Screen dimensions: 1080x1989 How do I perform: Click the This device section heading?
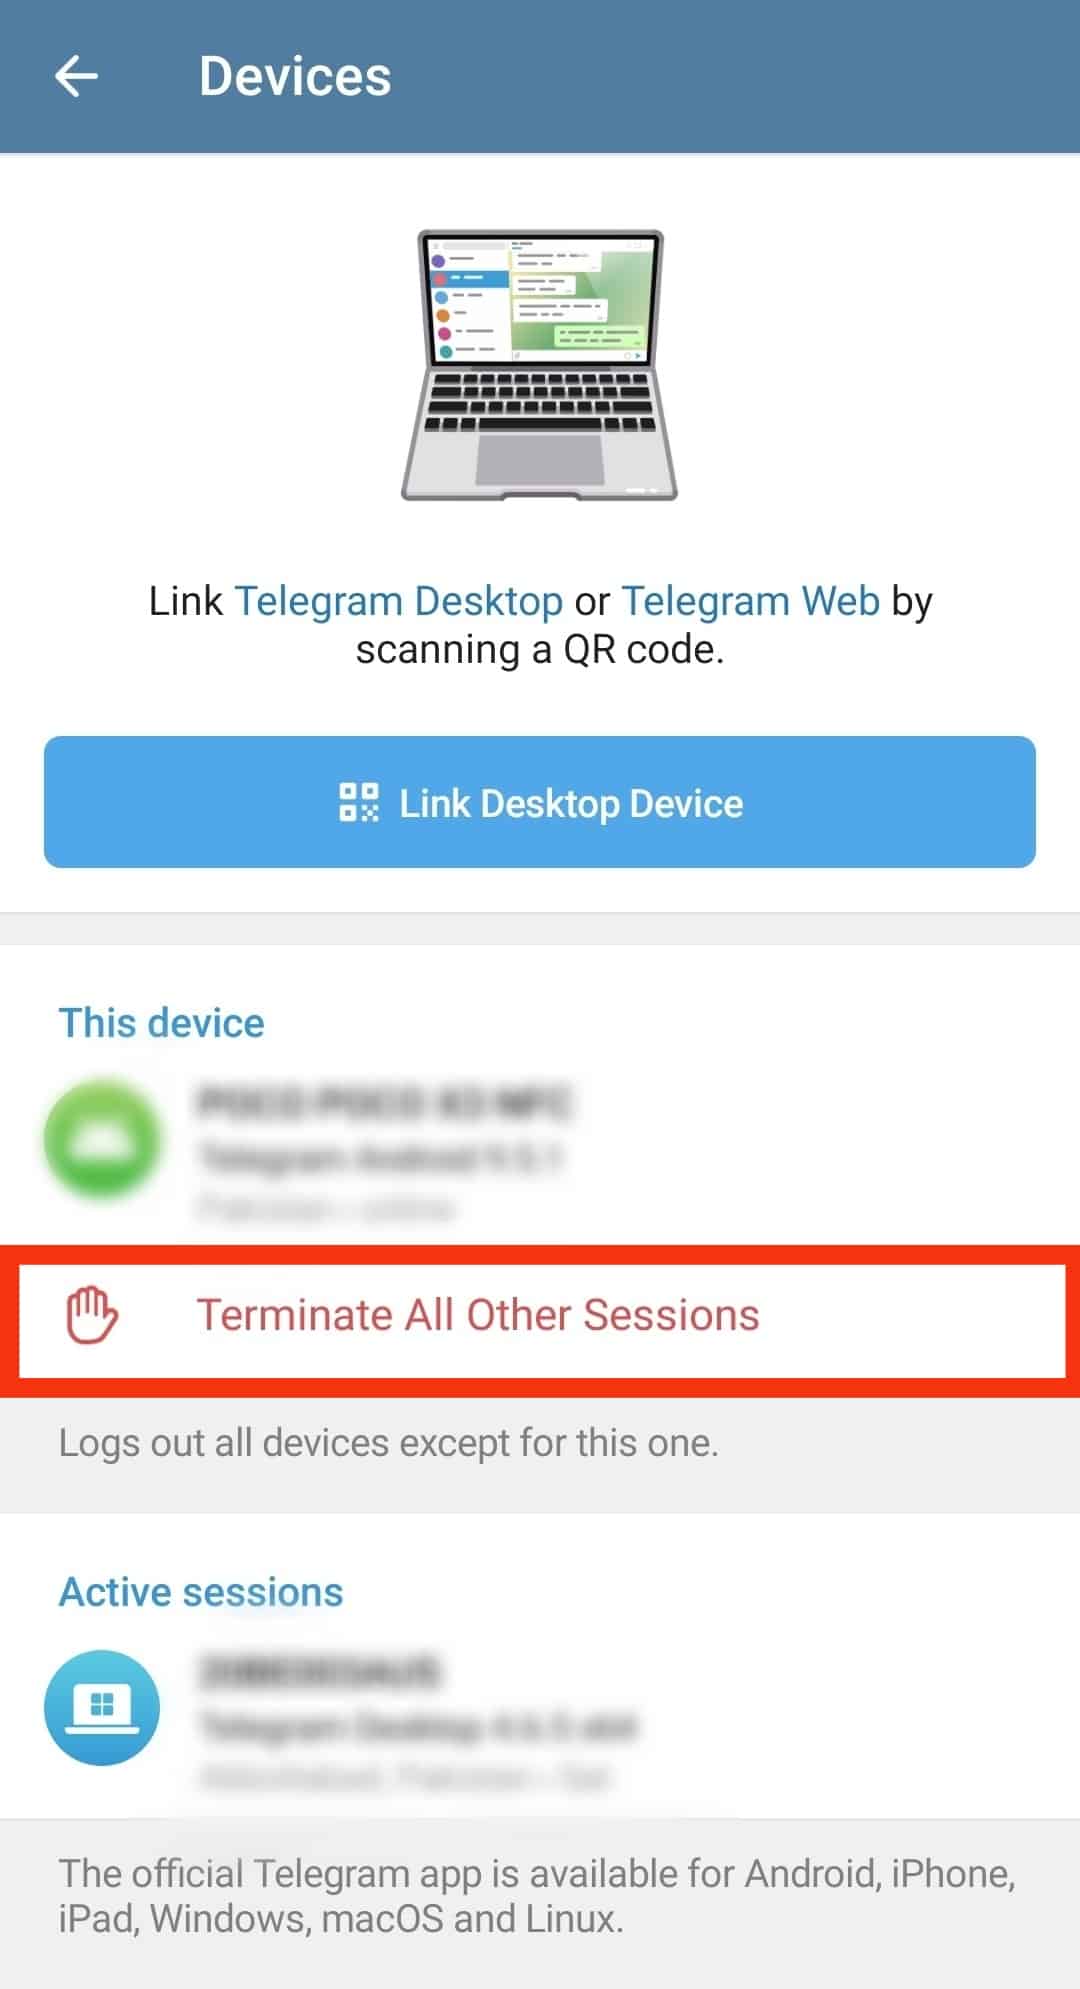click(162, 1023)
